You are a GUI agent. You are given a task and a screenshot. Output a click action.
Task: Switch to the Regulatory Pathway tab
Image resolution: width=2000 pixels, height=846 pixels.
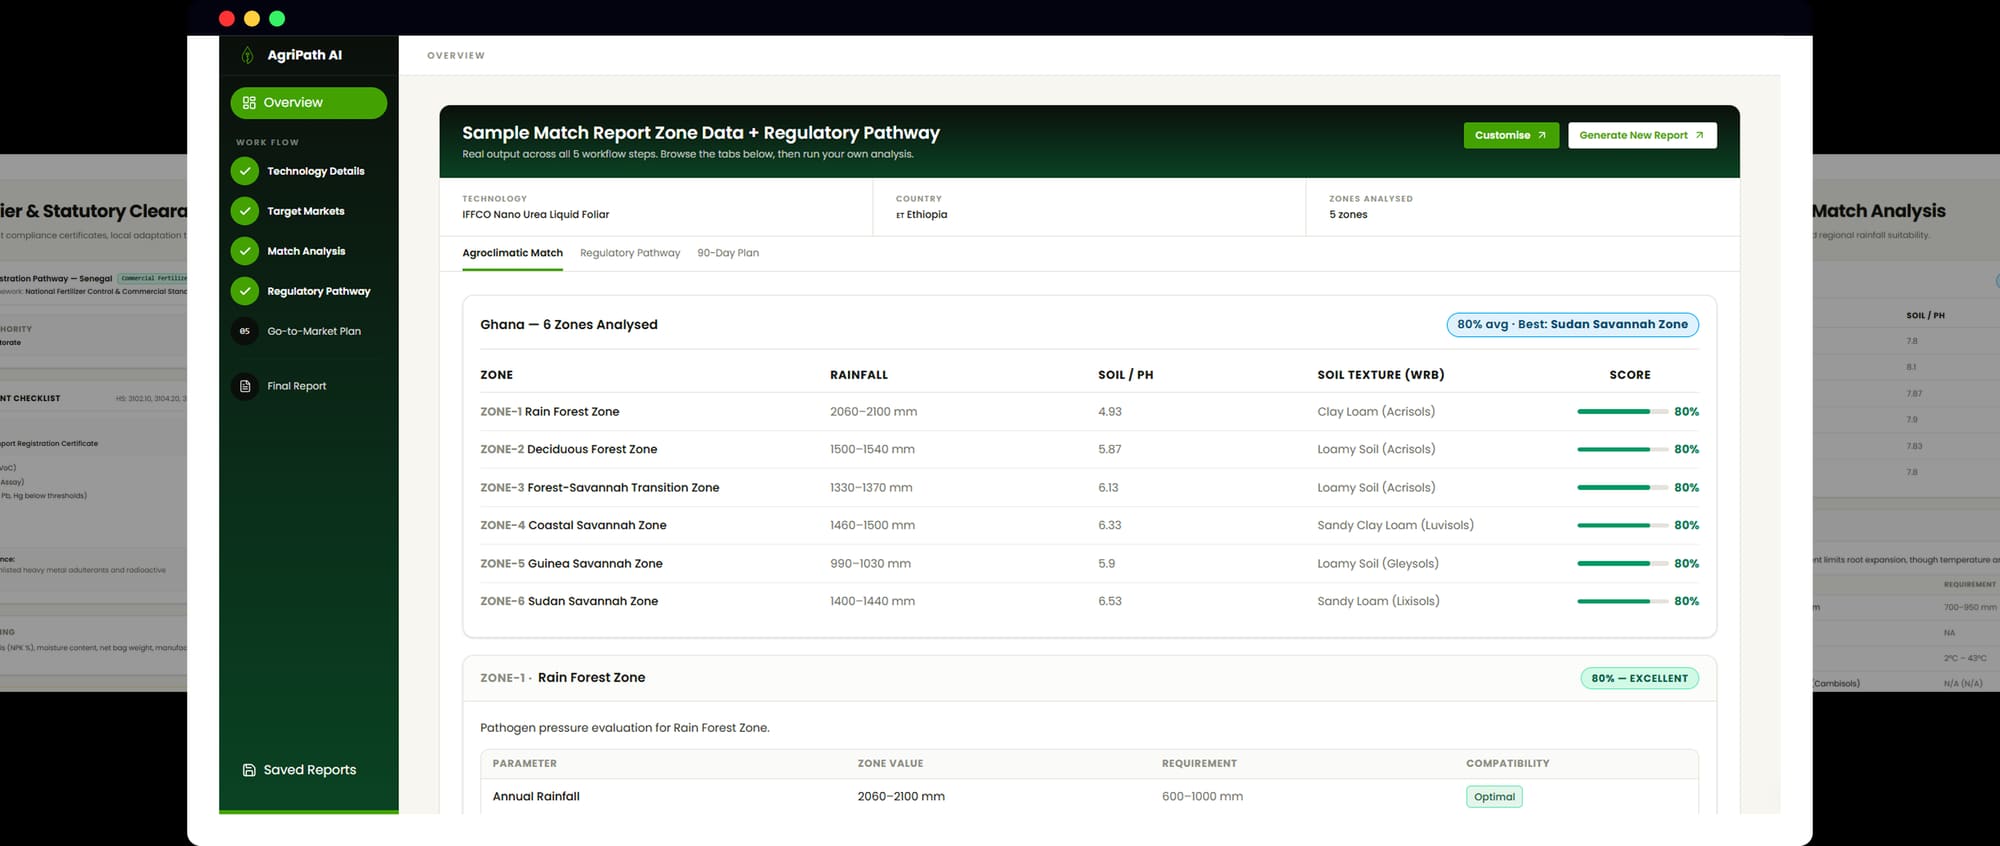pyautogui.click(x=630, y=253)
